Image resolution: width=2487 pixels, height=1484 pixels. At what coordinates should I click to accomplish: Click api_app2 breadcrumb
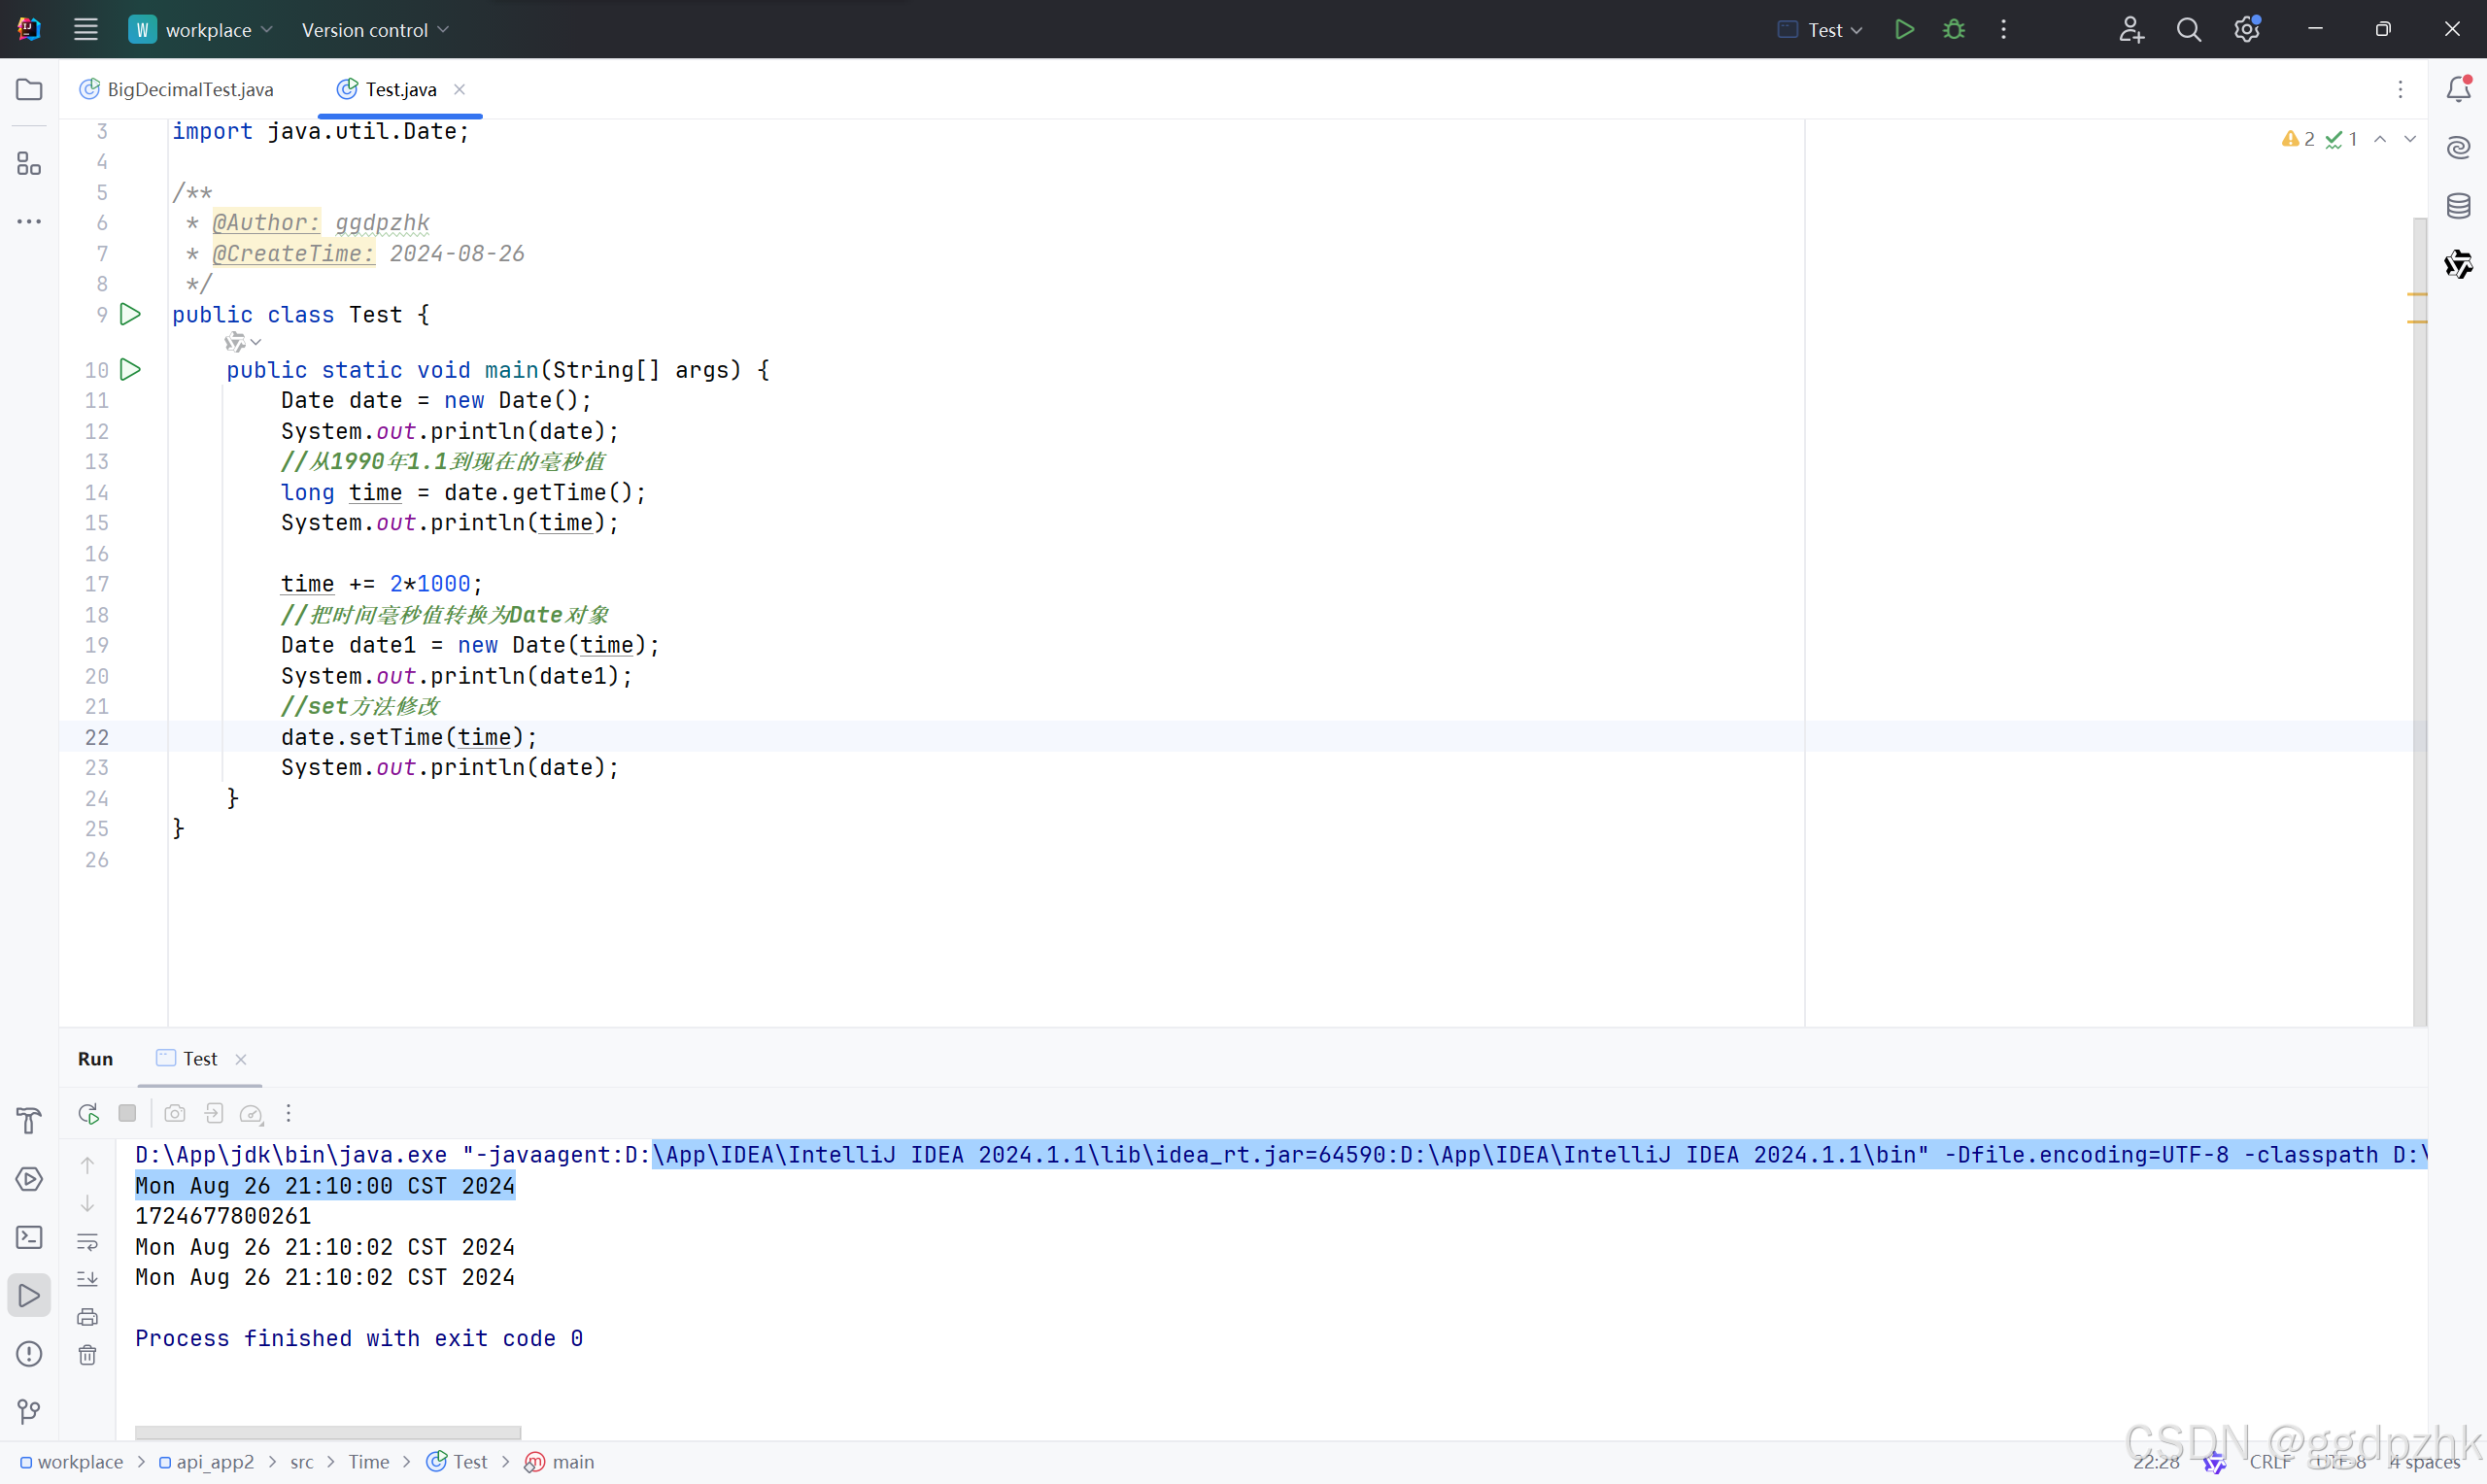pyautogui.click(x=206, y=1462)
